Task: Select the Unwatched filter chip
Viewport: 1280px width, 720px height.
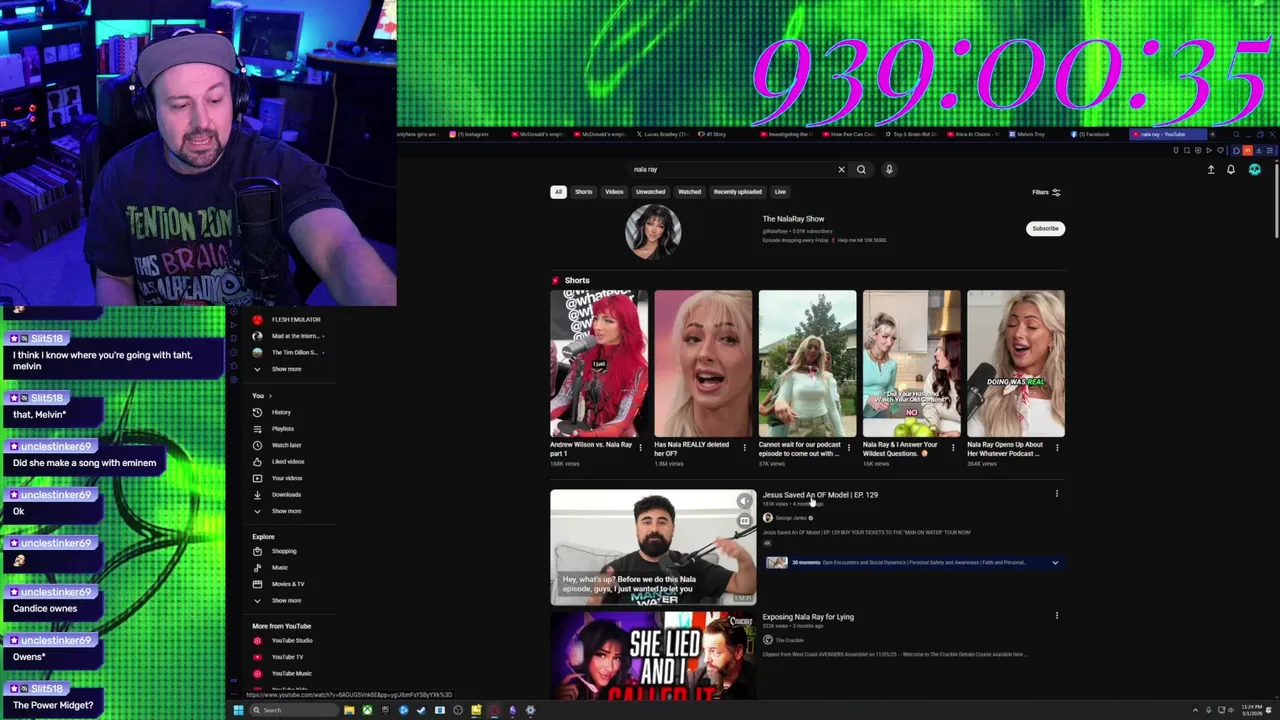Action: [650, 192]
